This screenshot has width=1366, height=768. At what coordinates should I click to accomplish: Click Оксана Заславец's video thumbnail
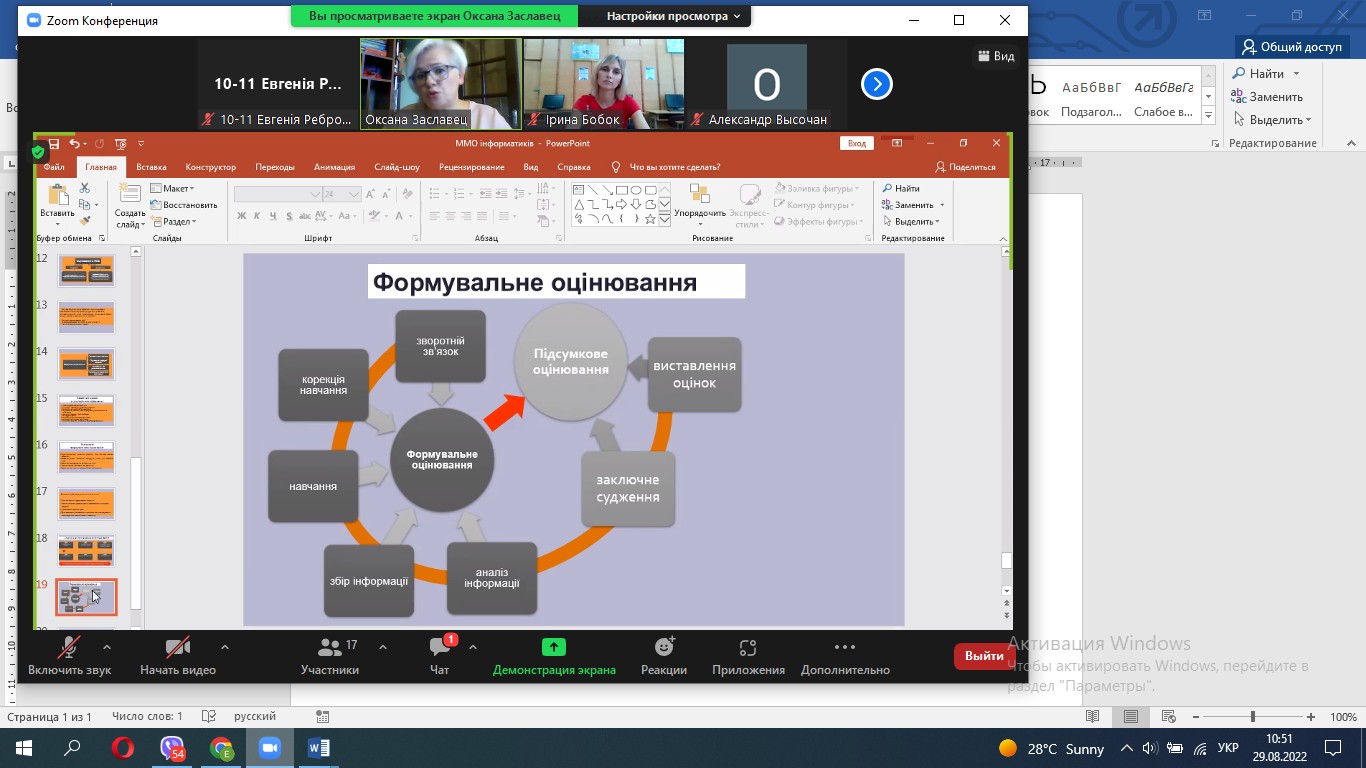440,84
